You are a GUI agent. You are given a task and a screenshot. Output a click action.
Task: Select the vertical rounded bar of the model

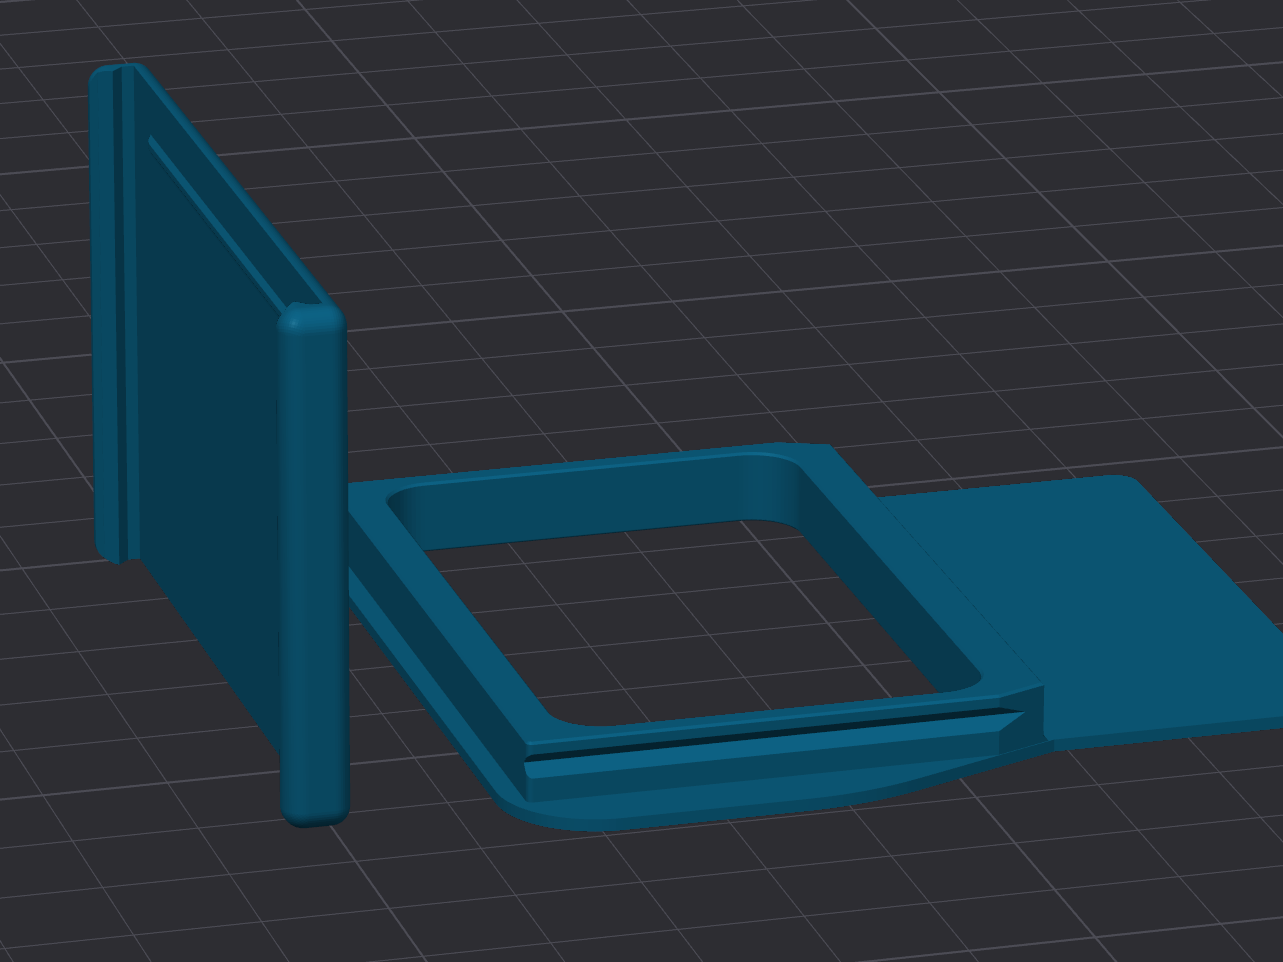tap(313, 565)
